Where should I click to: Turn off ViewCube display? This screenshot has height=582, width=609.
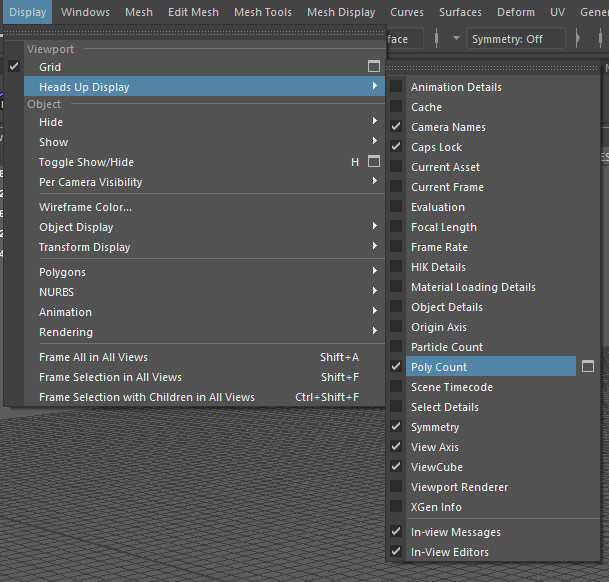[397, 467]
